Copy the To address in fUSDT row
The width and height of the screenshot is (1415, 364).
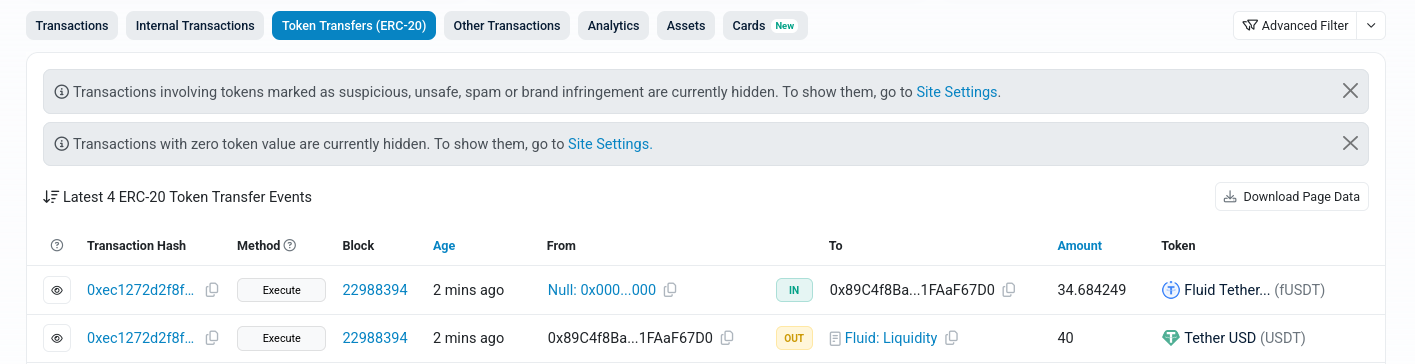[1009, 290]
